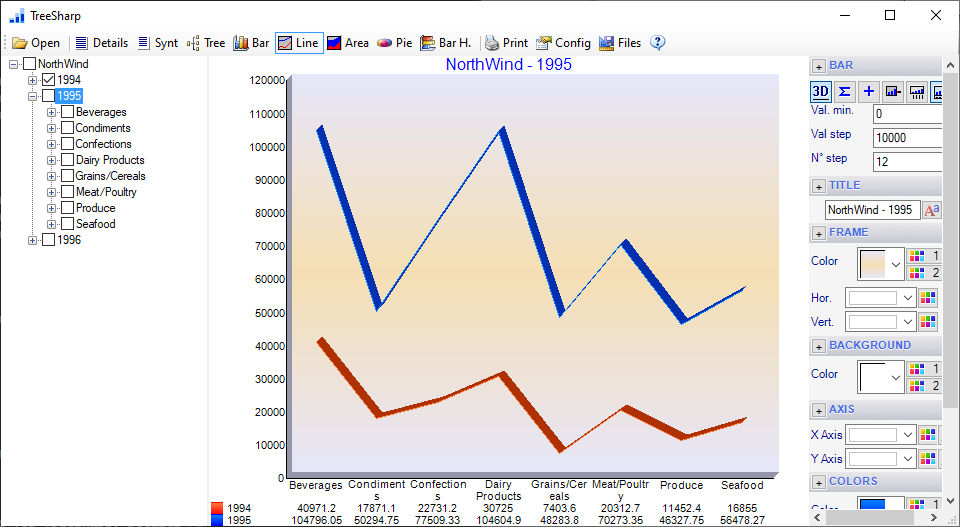The image size is (960, 527).
Task: Select the Bar chart type
Action: (x=252, y=43)
